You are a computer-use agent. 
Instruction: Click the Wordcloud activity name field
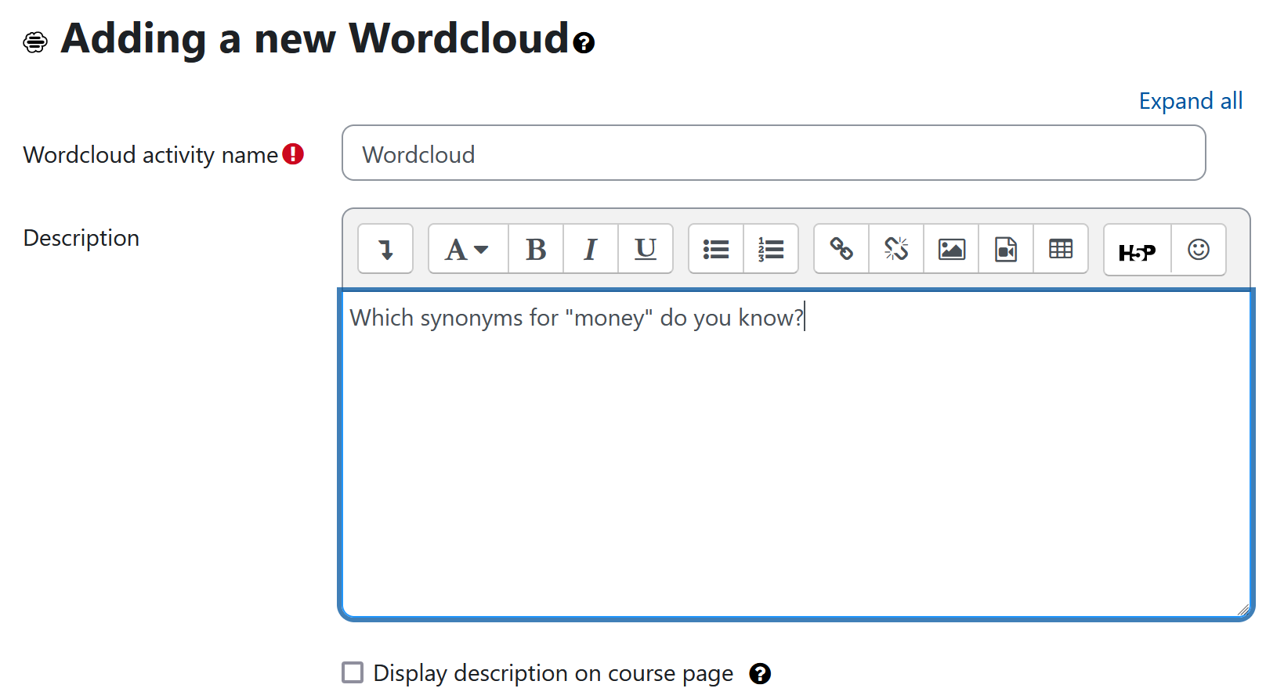click(773, 154)
